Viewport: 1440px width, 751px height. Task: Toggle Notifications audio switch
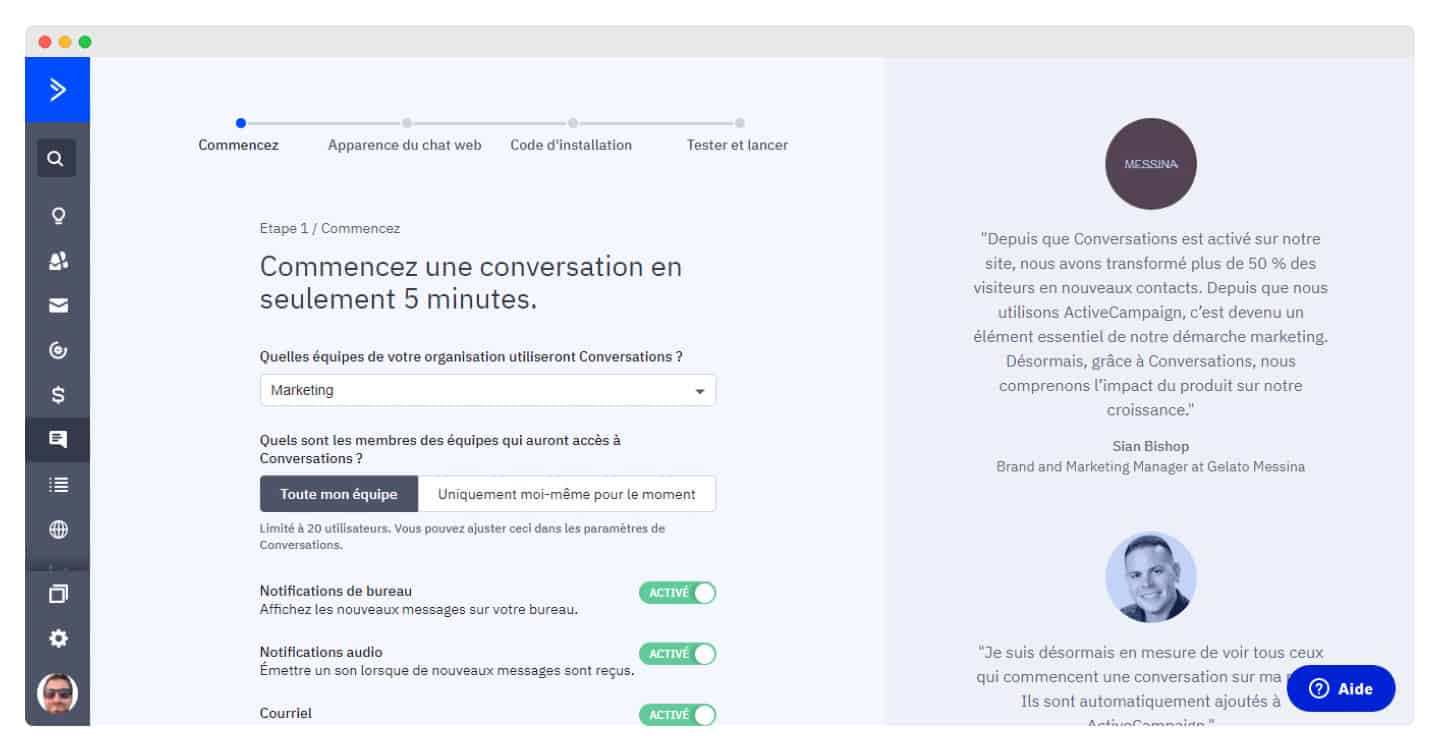(677, 654)
